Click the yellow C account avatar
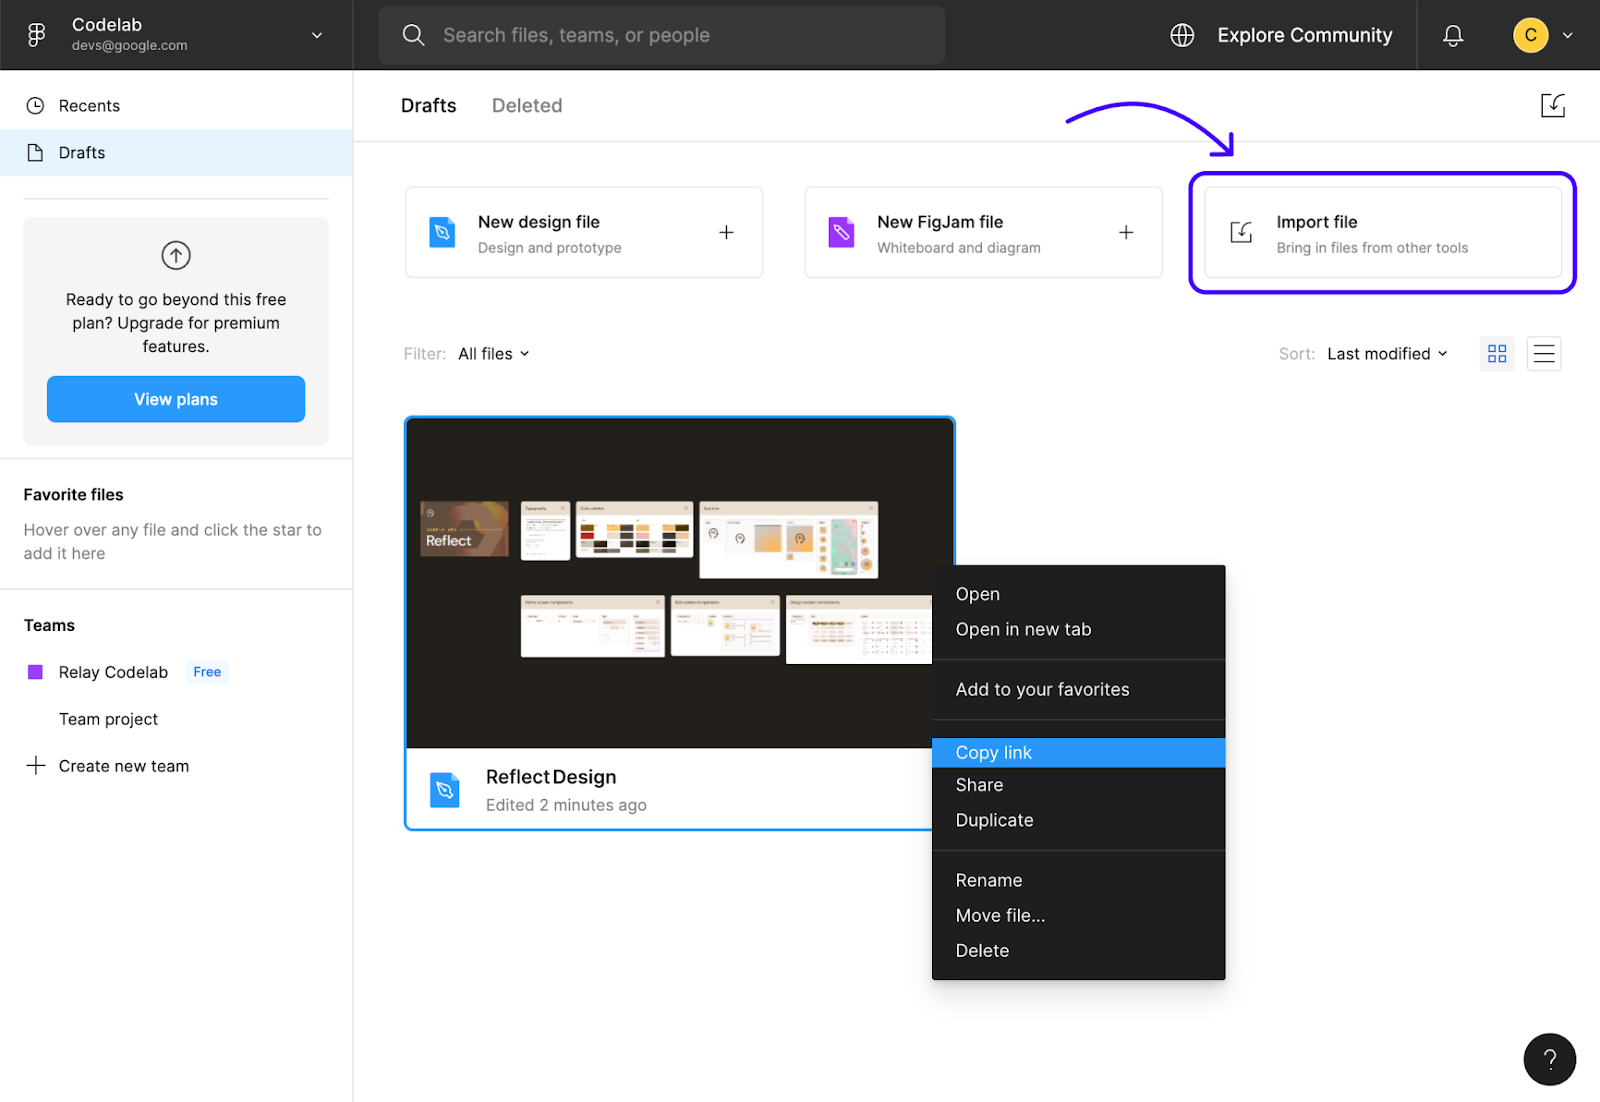 pos(1530,35)
